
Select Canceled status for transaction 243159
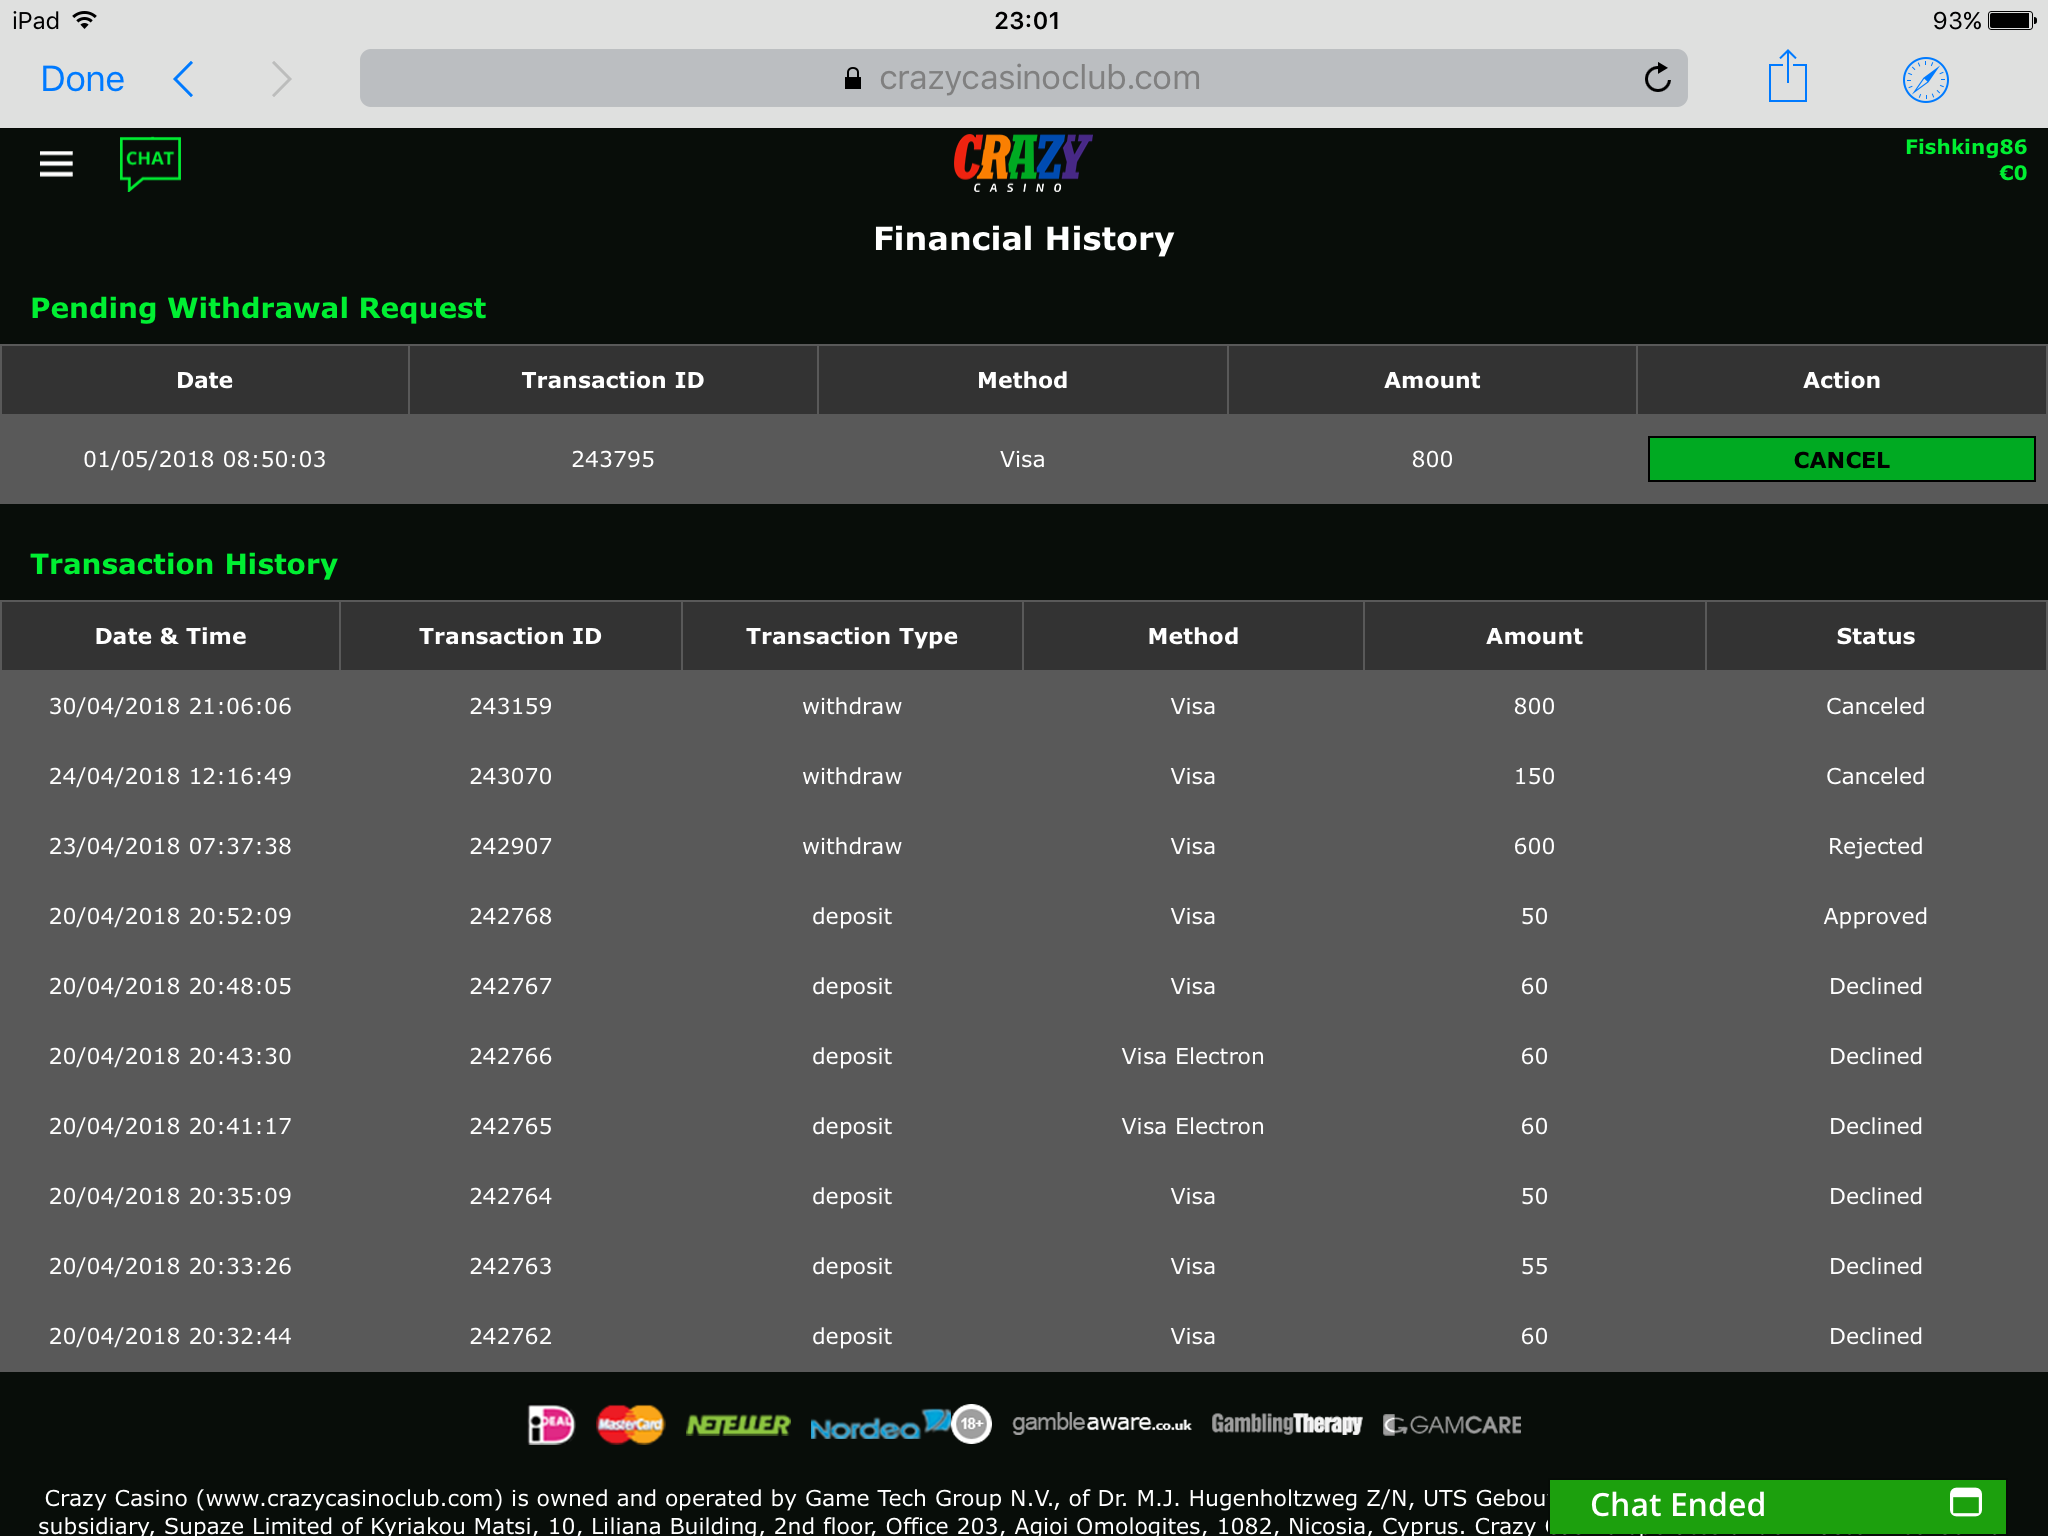pyautogui.click(x=1875, y=706)
